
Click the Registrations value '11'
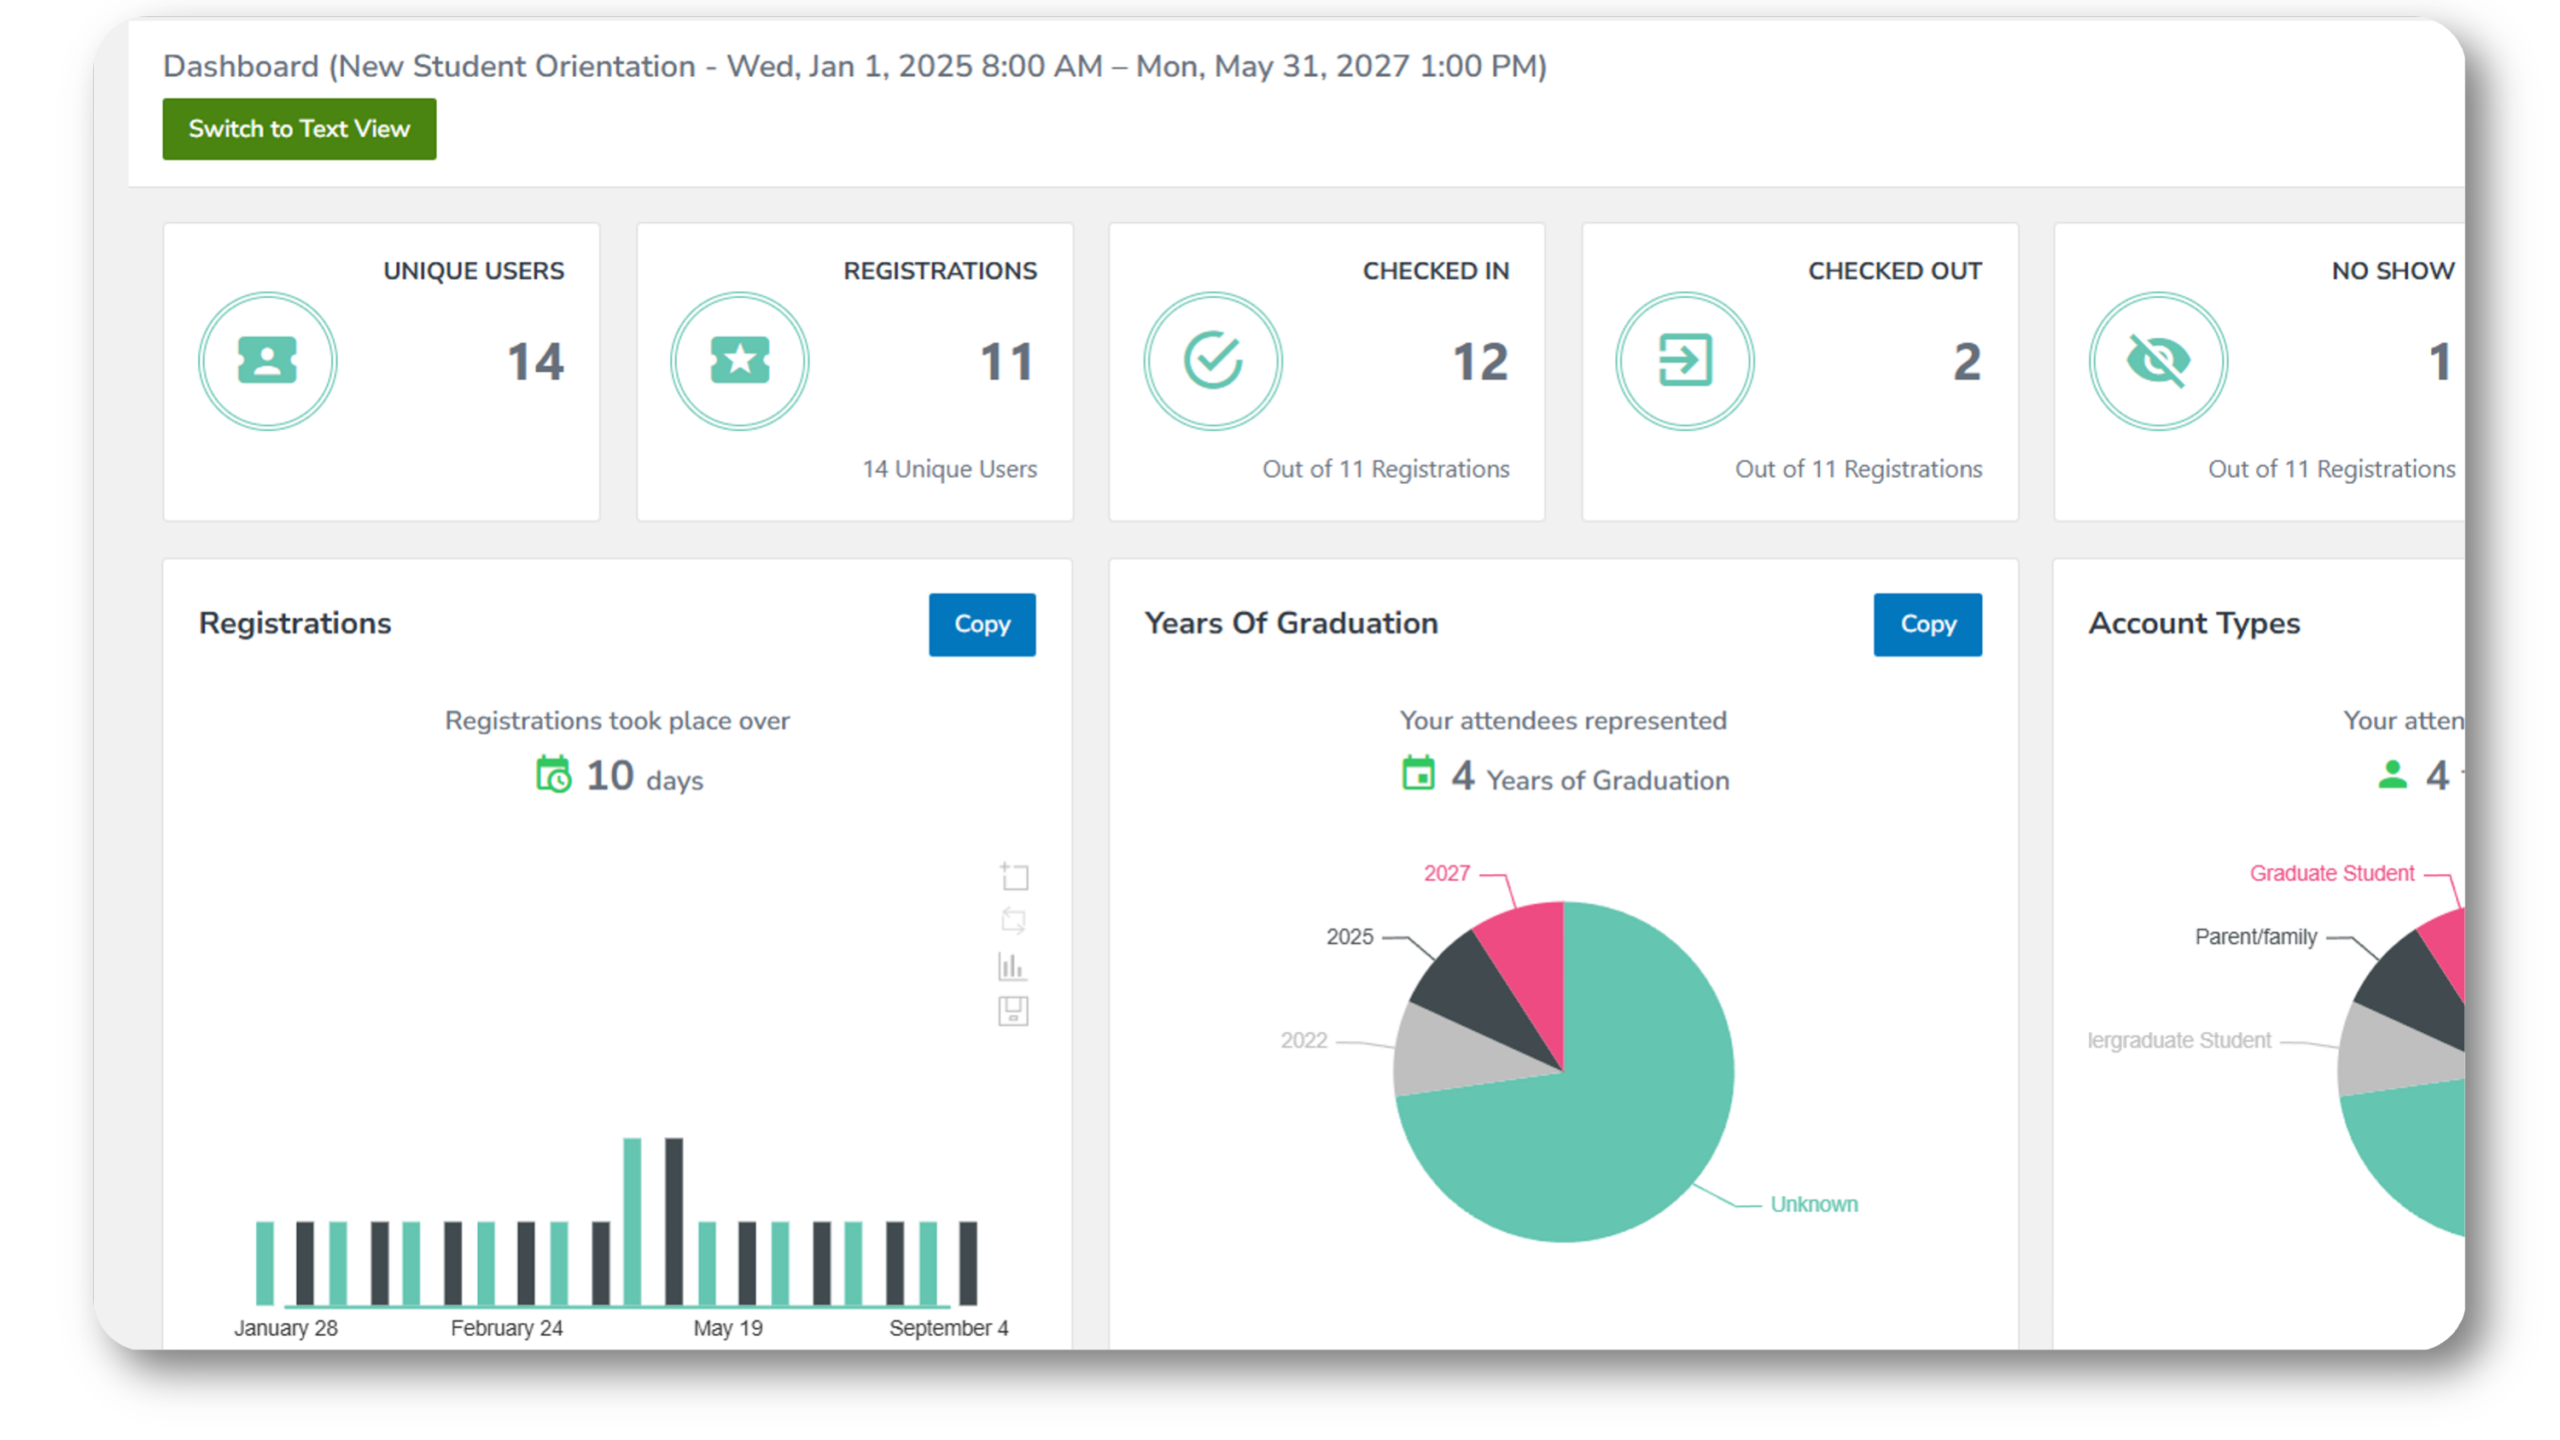1007,362
